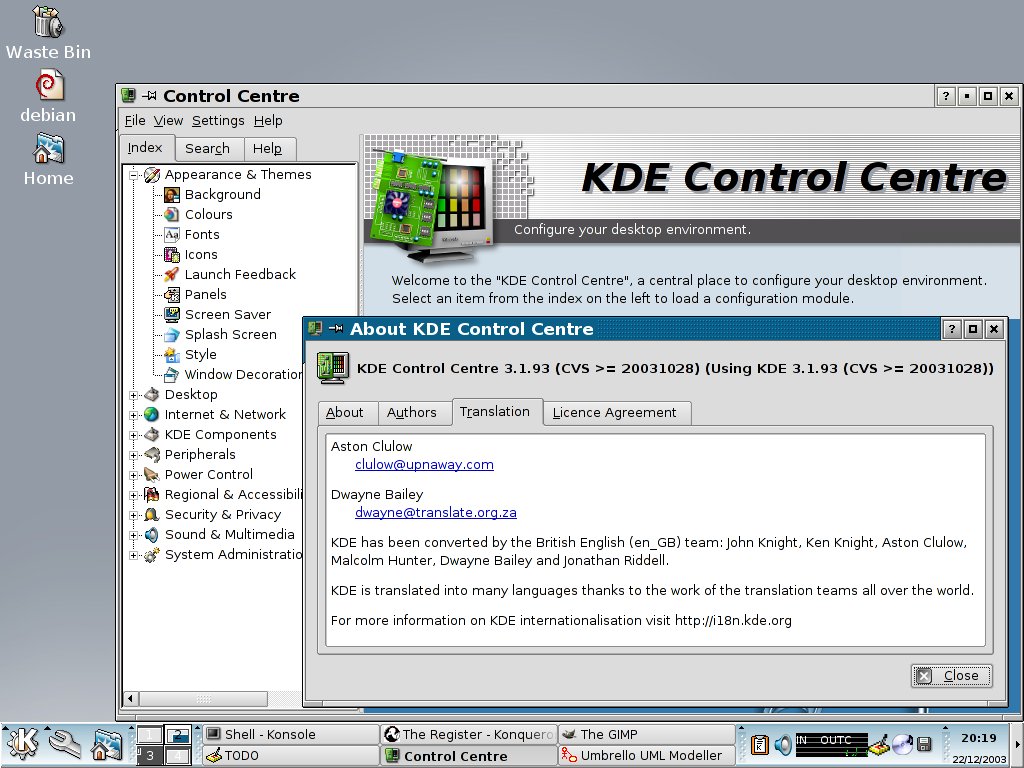This screenshot has height=768, width=1024.
Task: Collapse the Appearance & Themes tree branch
Action: point(133,175)
